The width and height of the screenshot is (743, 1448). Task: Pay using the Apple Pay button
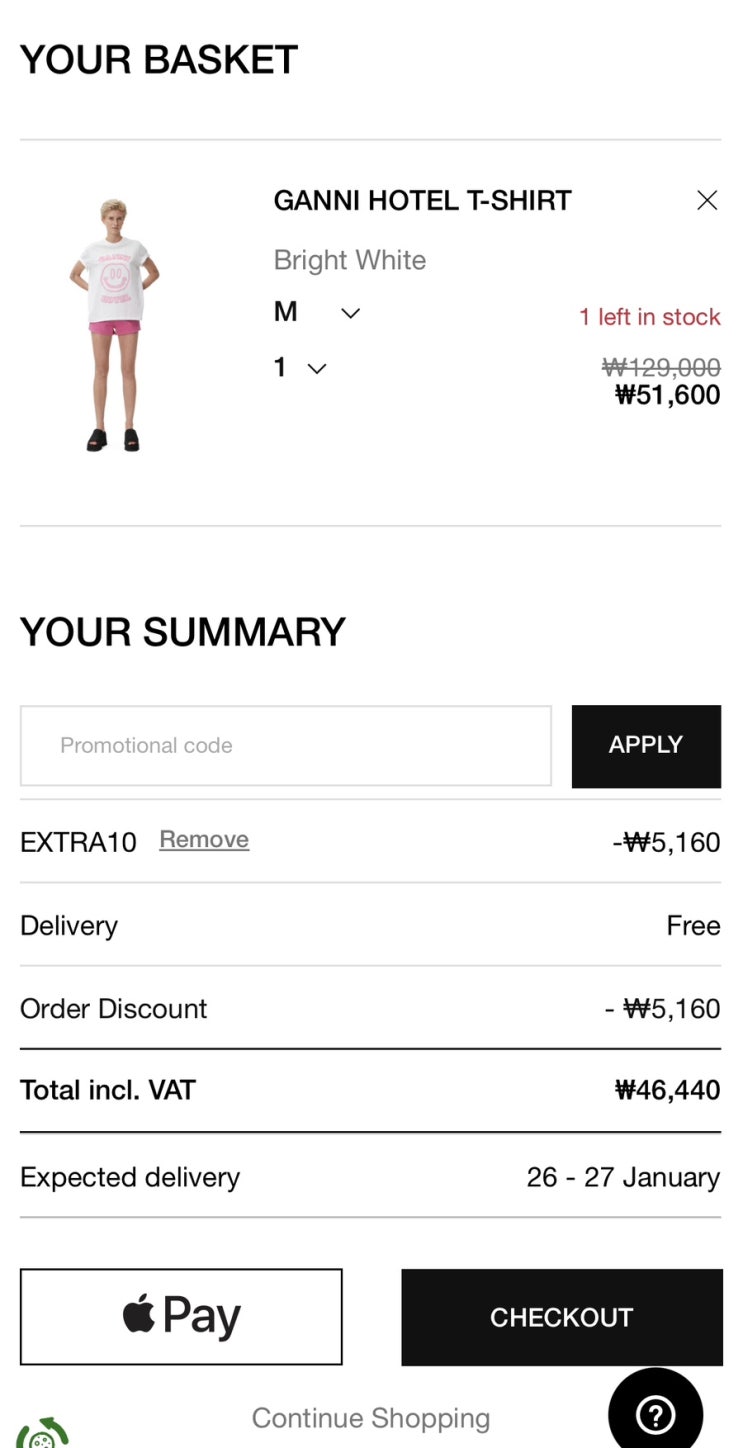point(181,1316)
